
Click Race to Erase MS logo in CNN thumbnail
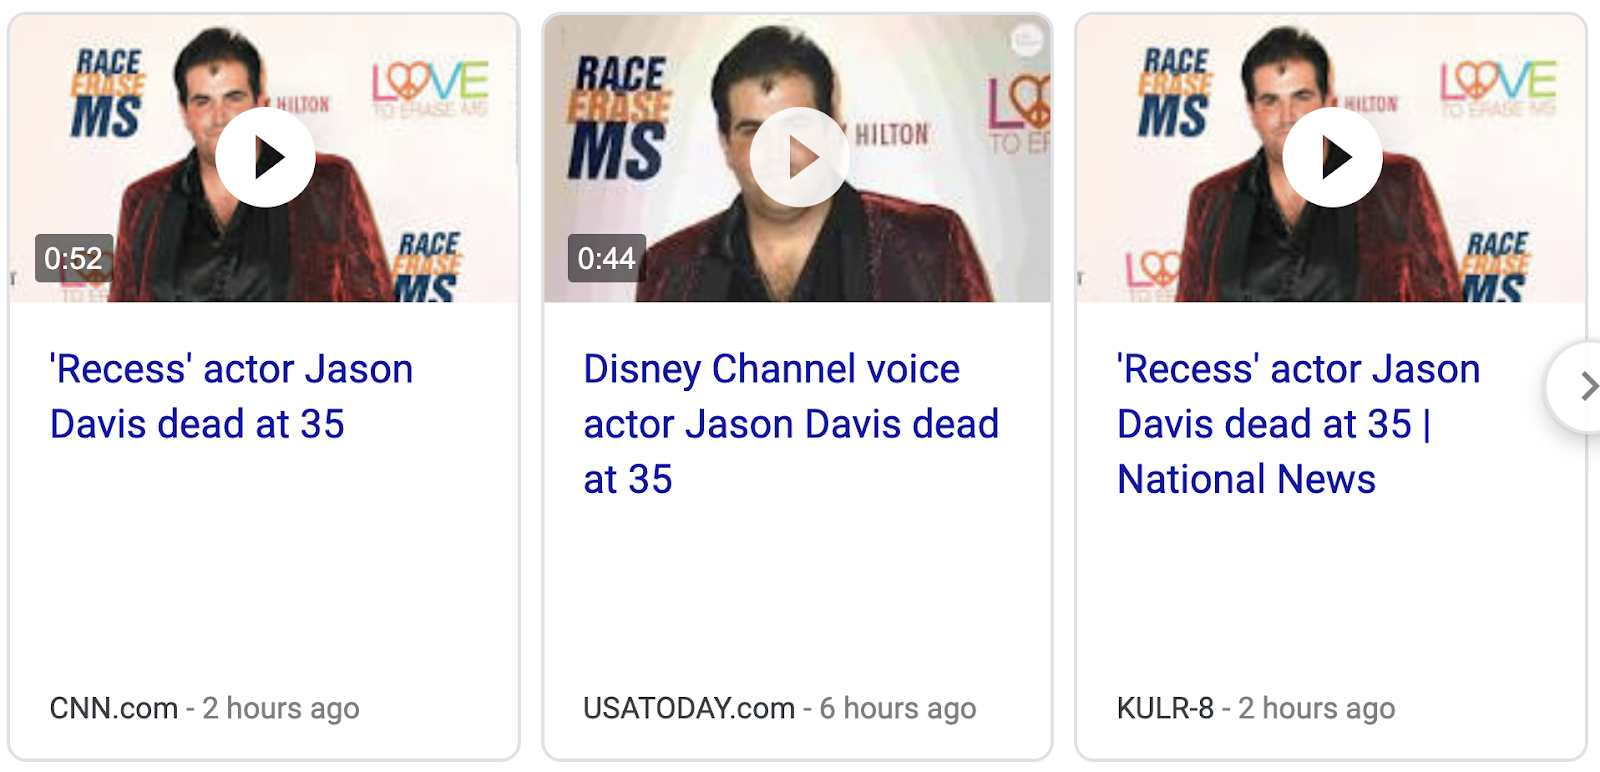click(107, 93)
